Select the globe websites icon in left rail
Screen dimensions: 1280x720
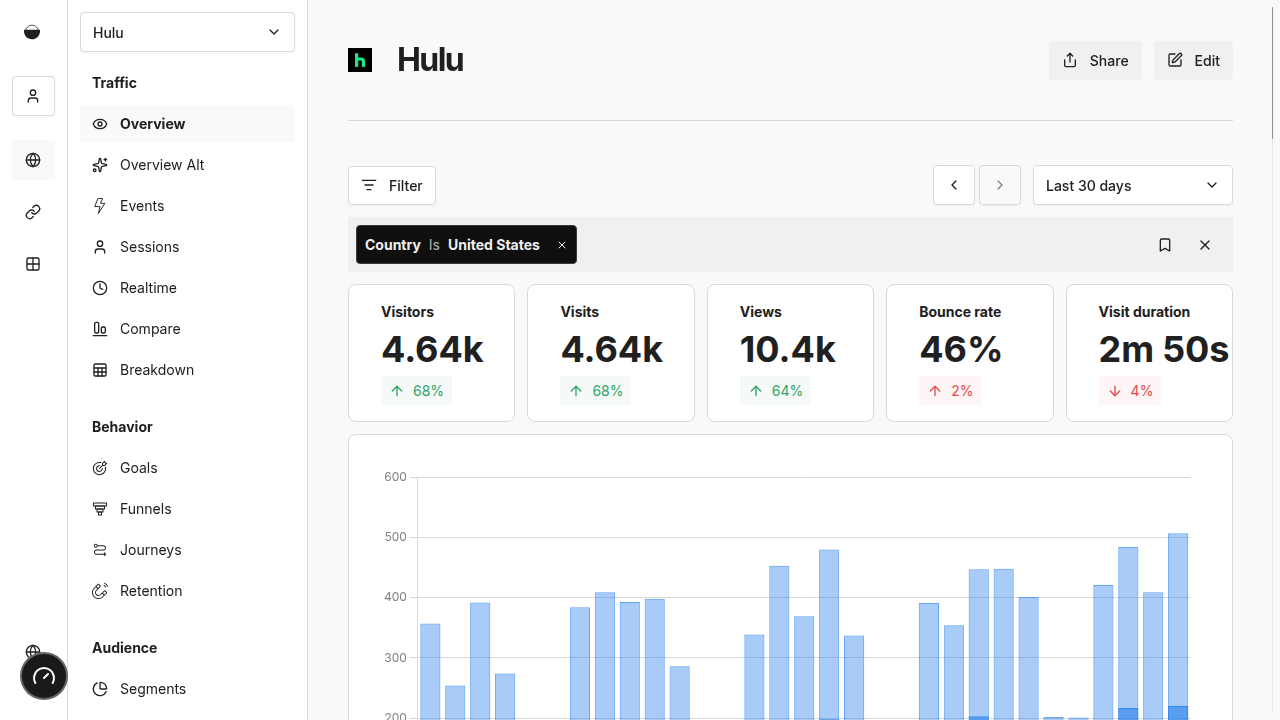click(33, 160)
